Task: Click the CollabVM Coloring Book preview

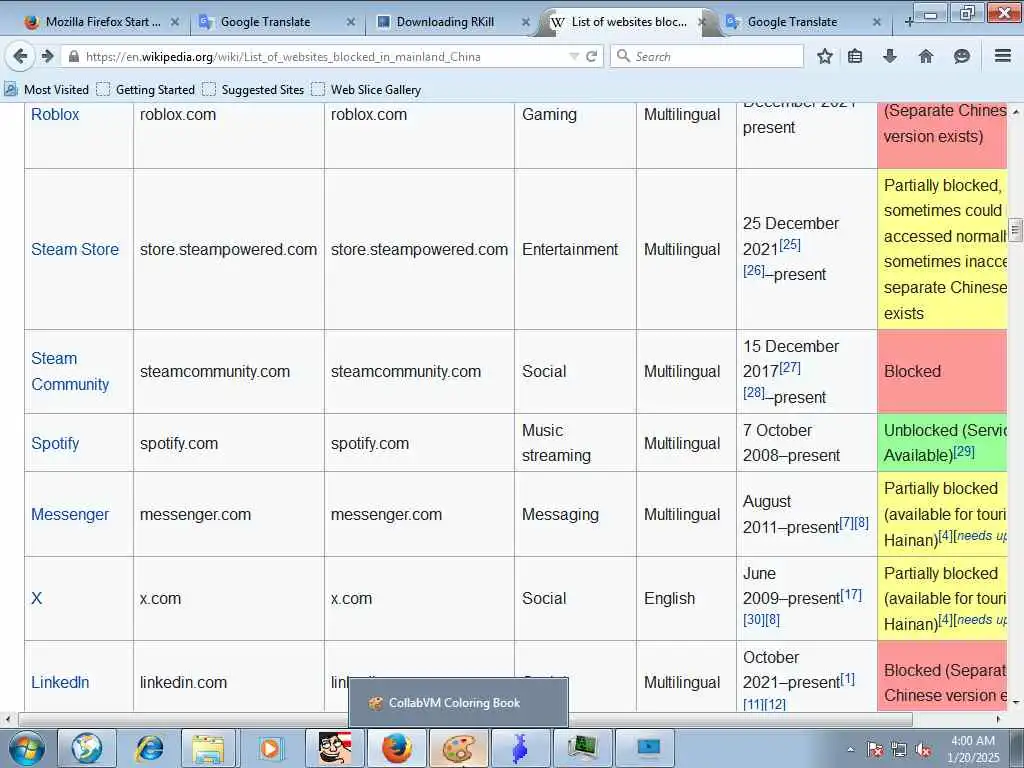Action: tap(458, 703)
